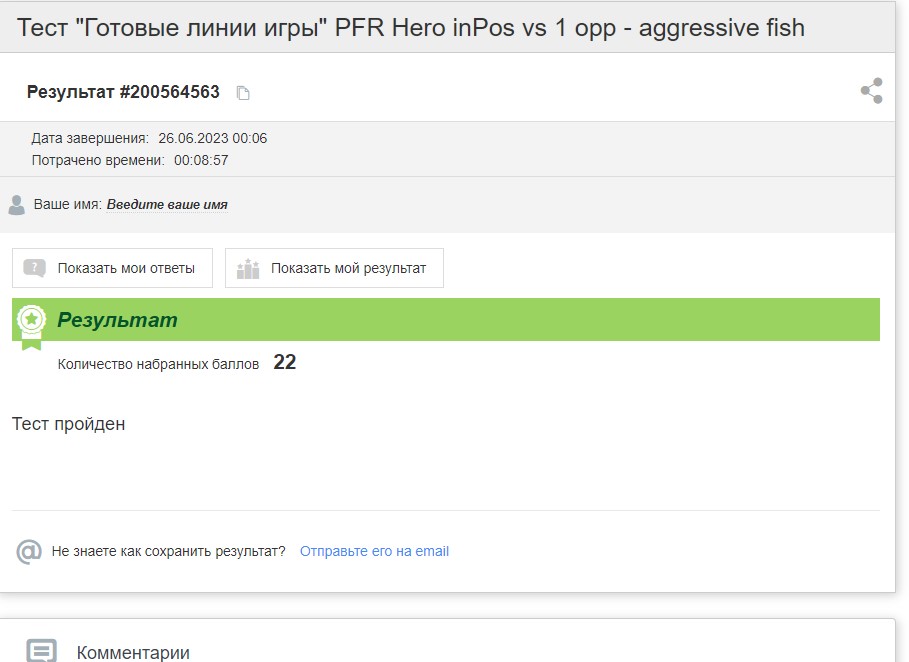Image resolution: width=909 pixels, height=662 pixels.
Task: Click the time spent value 00:08:57
Action: pos(201,161)
